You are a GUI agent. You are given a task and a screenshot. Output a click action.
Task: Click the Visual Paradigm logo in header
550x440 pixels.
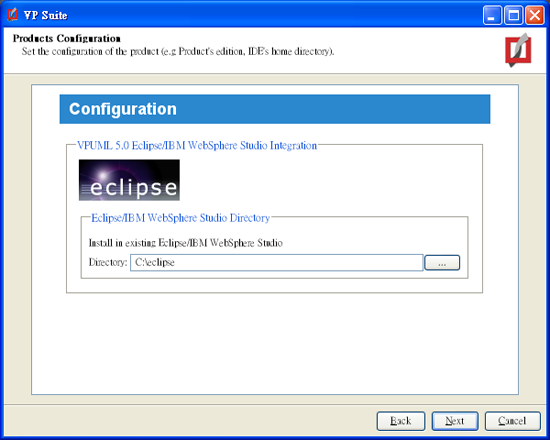pos(518,50)
